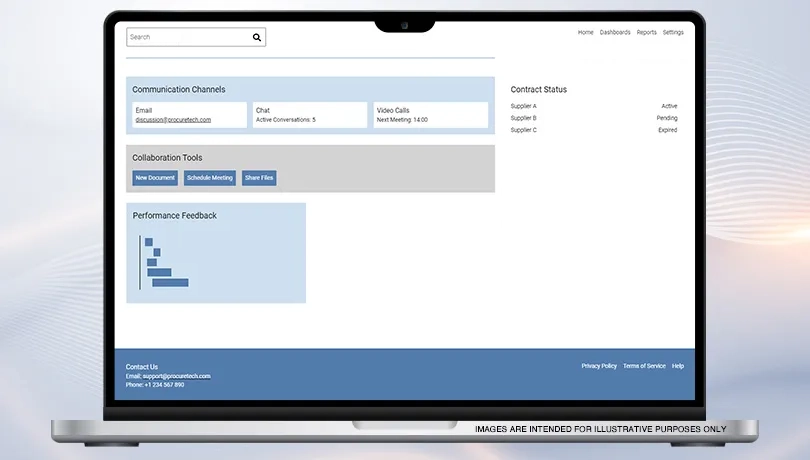Viewport: 810px width, 460px height.
Task: Click the longest bar in Performance Feedback chart
Action: pyautogui.click(x=170, y=283)
